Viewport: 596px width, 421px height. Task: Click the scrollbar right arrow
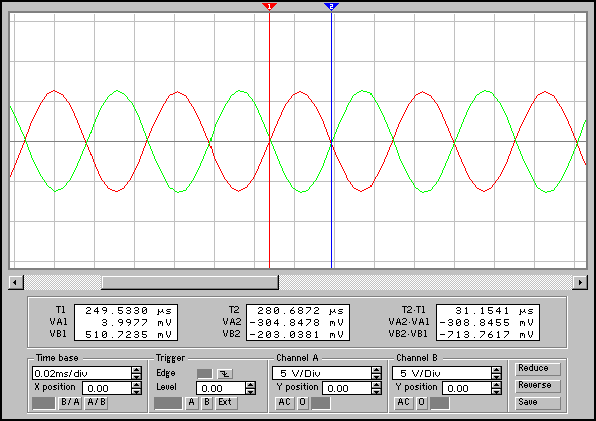click(x=580, y=282)
